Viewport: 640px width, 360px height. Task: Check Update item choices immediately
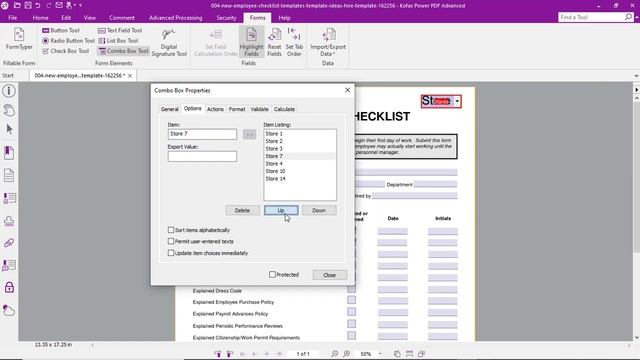[171, 253]
